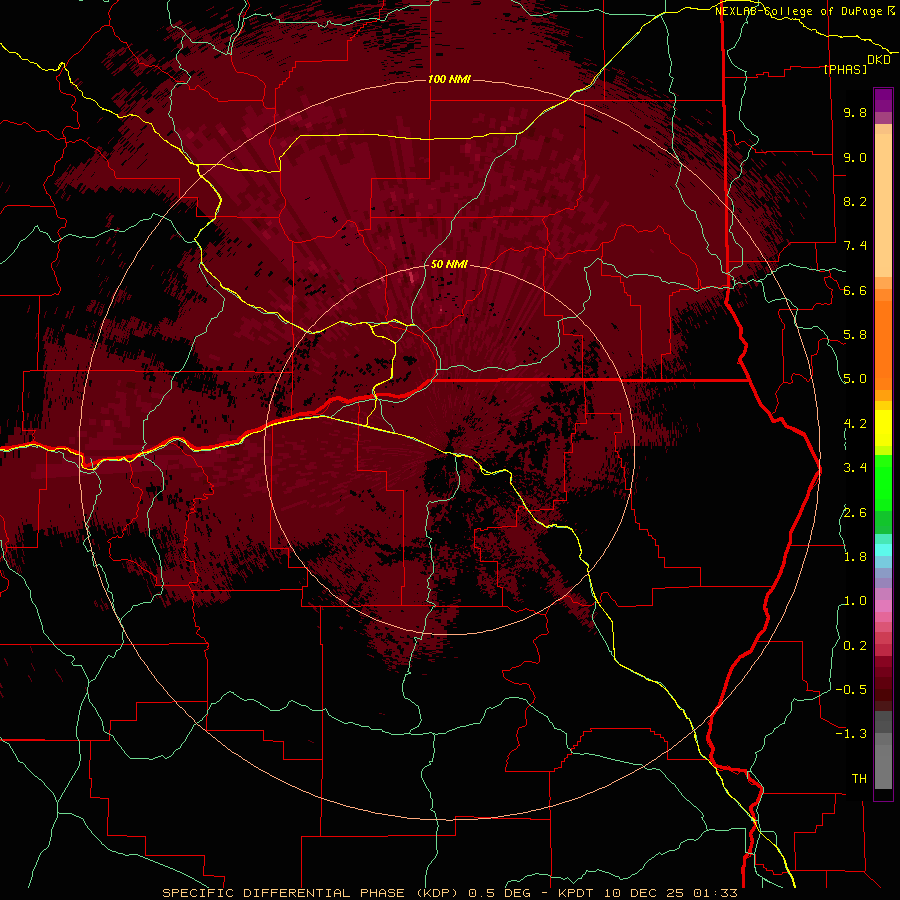Image resolution: width=900 pixels, height=900 pixels.
Task: Click the NEXLAB-College of DuPage label
Action: click(801, 11)
